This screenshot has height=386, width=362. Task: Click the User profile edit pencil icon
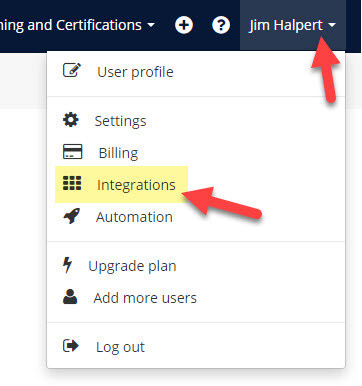pos(72,70)
